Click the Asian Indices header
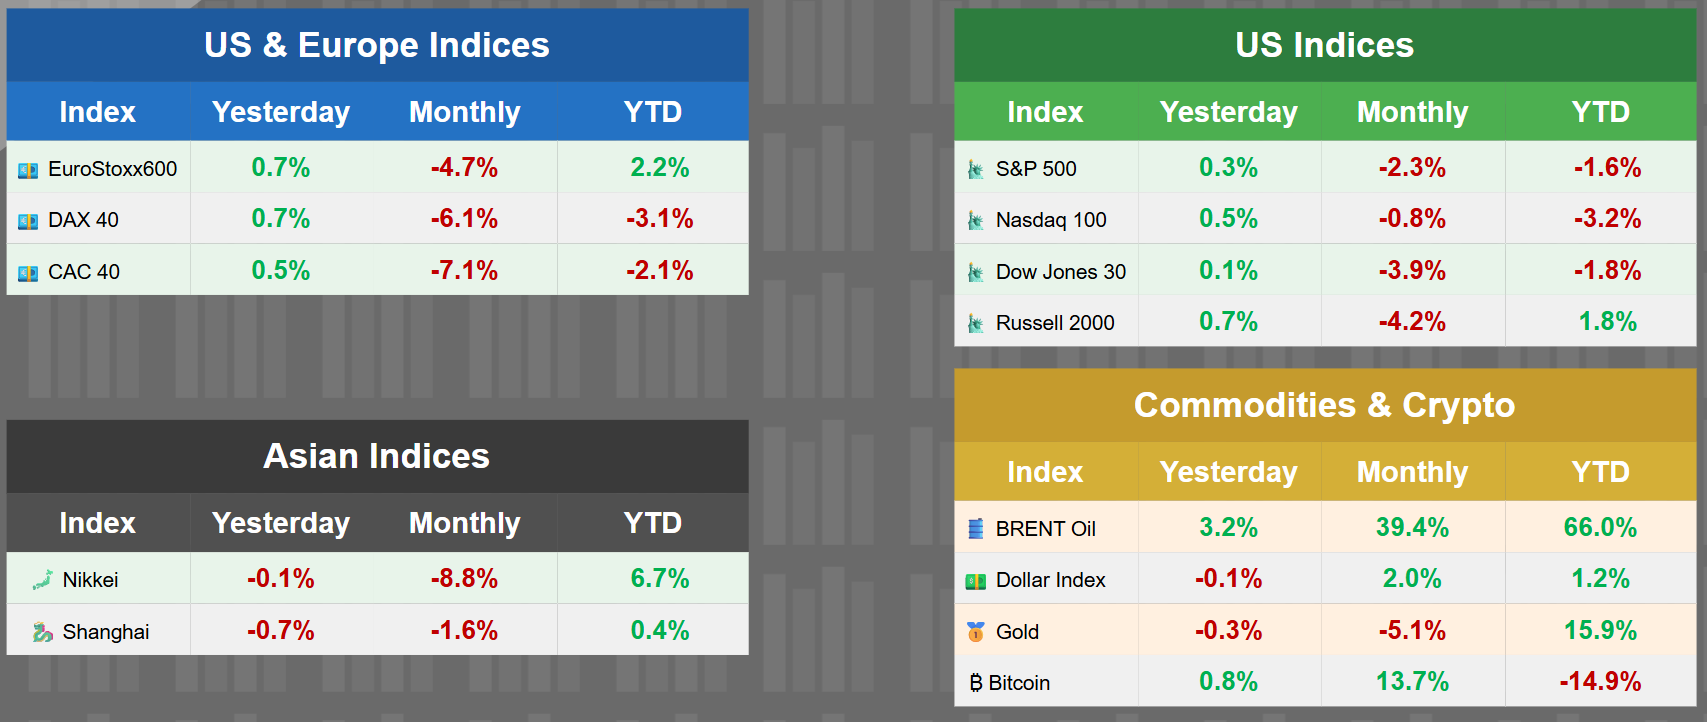Viewport: 1707px width, 722px height. [x=377, y=456]
